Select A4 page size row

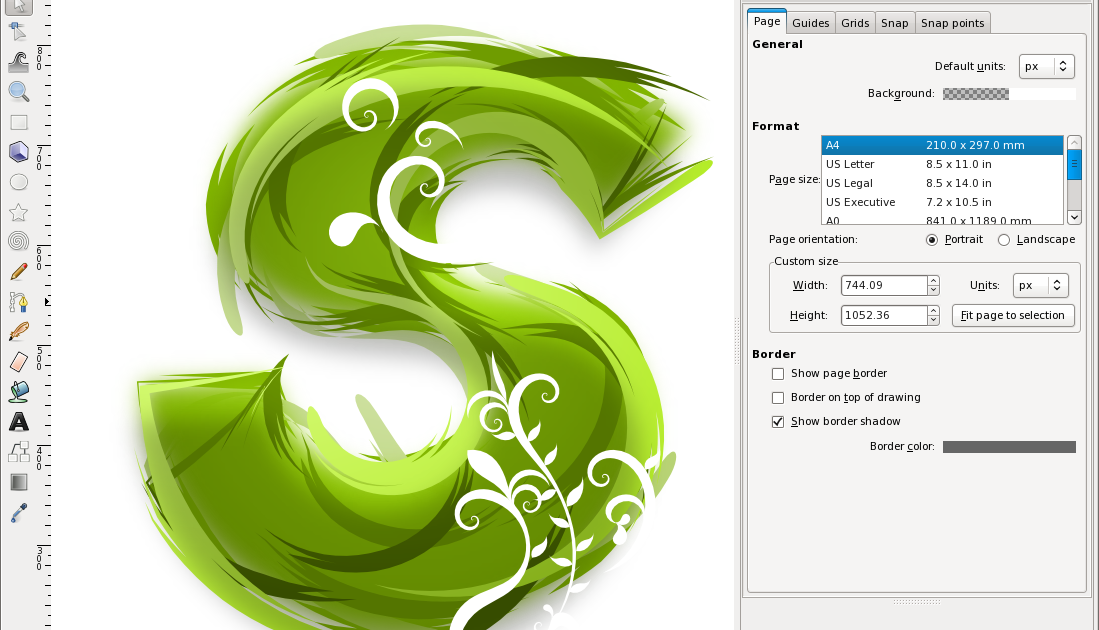coord(942,145)
